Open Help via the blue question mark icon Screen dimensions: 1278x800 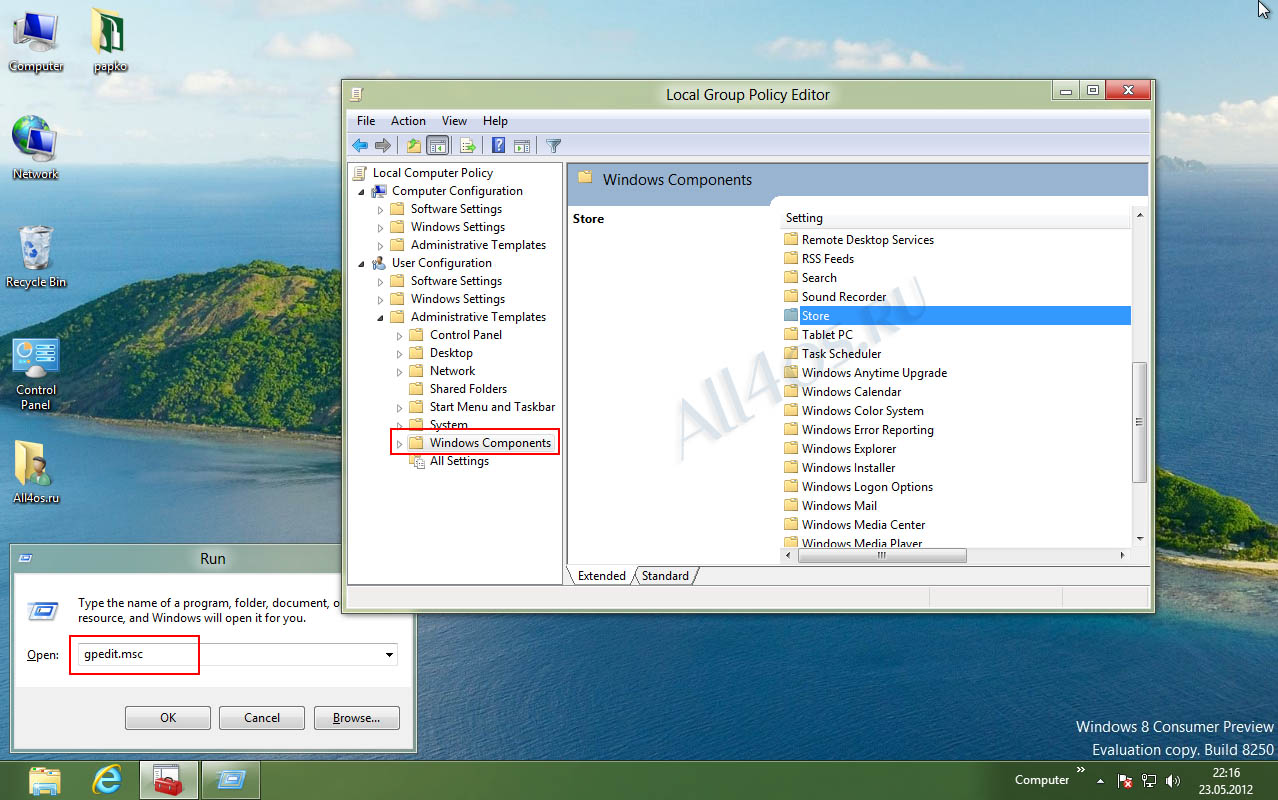[x=498, y=146]
